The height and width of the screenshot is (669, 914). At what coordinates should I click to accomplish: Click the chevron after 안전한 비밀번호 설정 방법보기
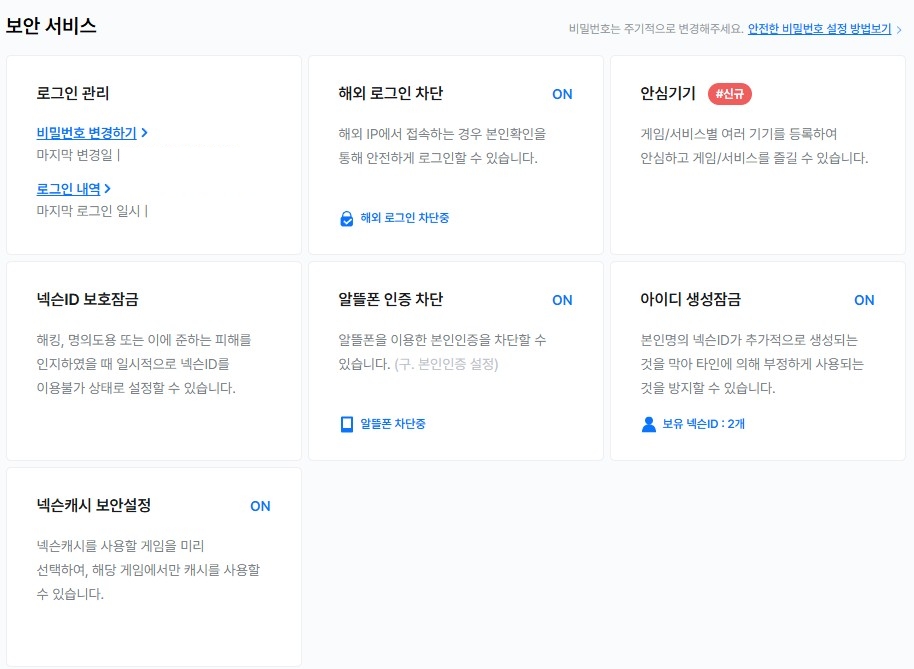(x=899, y=30)
